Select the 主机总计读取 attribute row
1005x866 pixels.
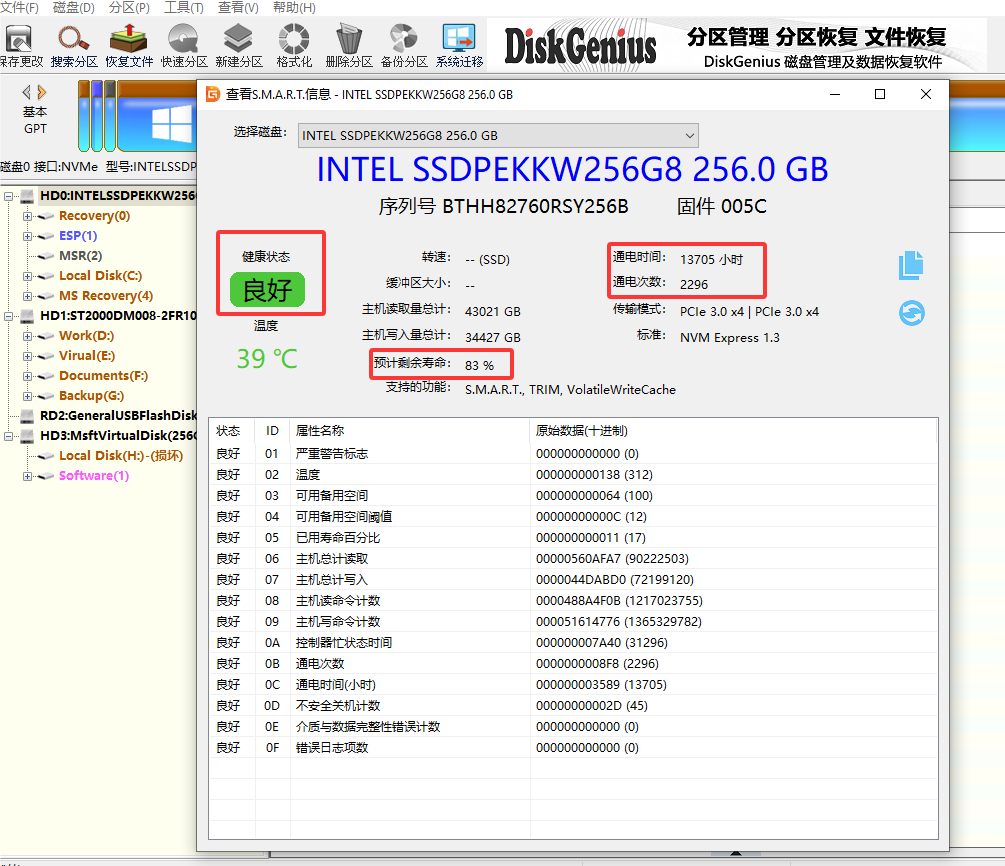click(573, 559)
